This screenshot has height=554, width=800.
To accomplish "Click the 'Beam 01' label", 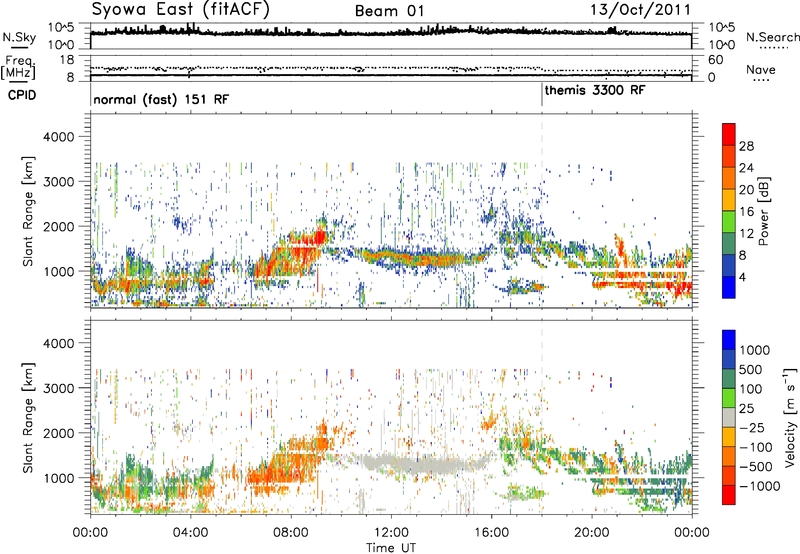I will [389, 11].
